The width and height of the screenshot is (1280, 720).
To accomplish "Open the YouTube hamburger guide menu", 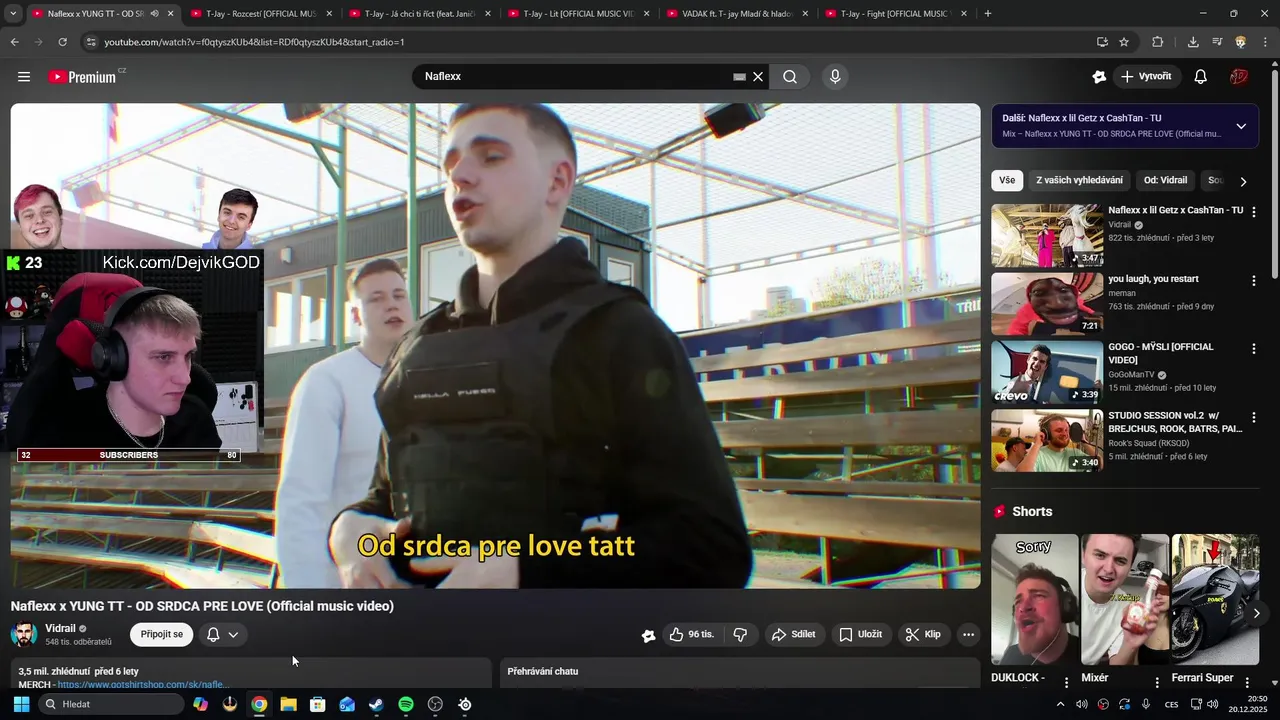I will tap(24, 77).
